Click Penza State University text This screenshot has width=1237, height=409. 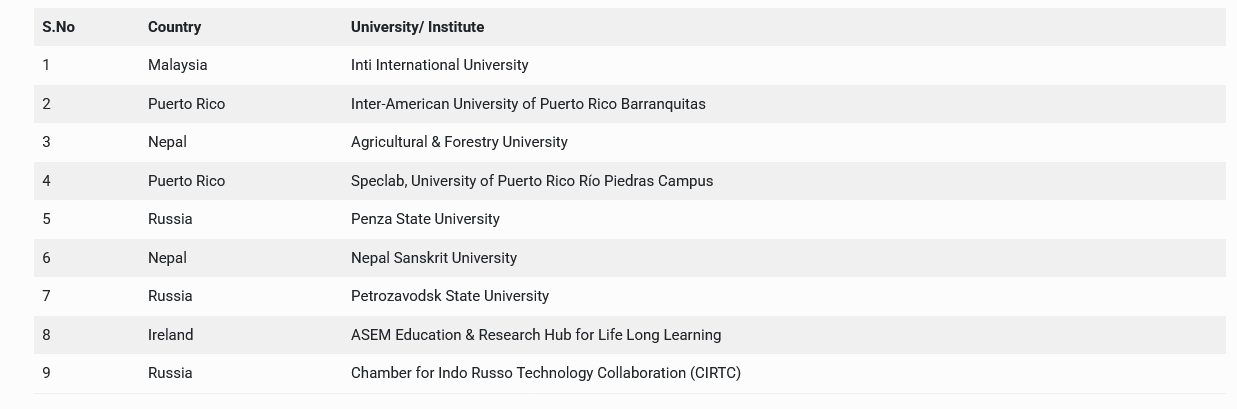tap(425, 219)
